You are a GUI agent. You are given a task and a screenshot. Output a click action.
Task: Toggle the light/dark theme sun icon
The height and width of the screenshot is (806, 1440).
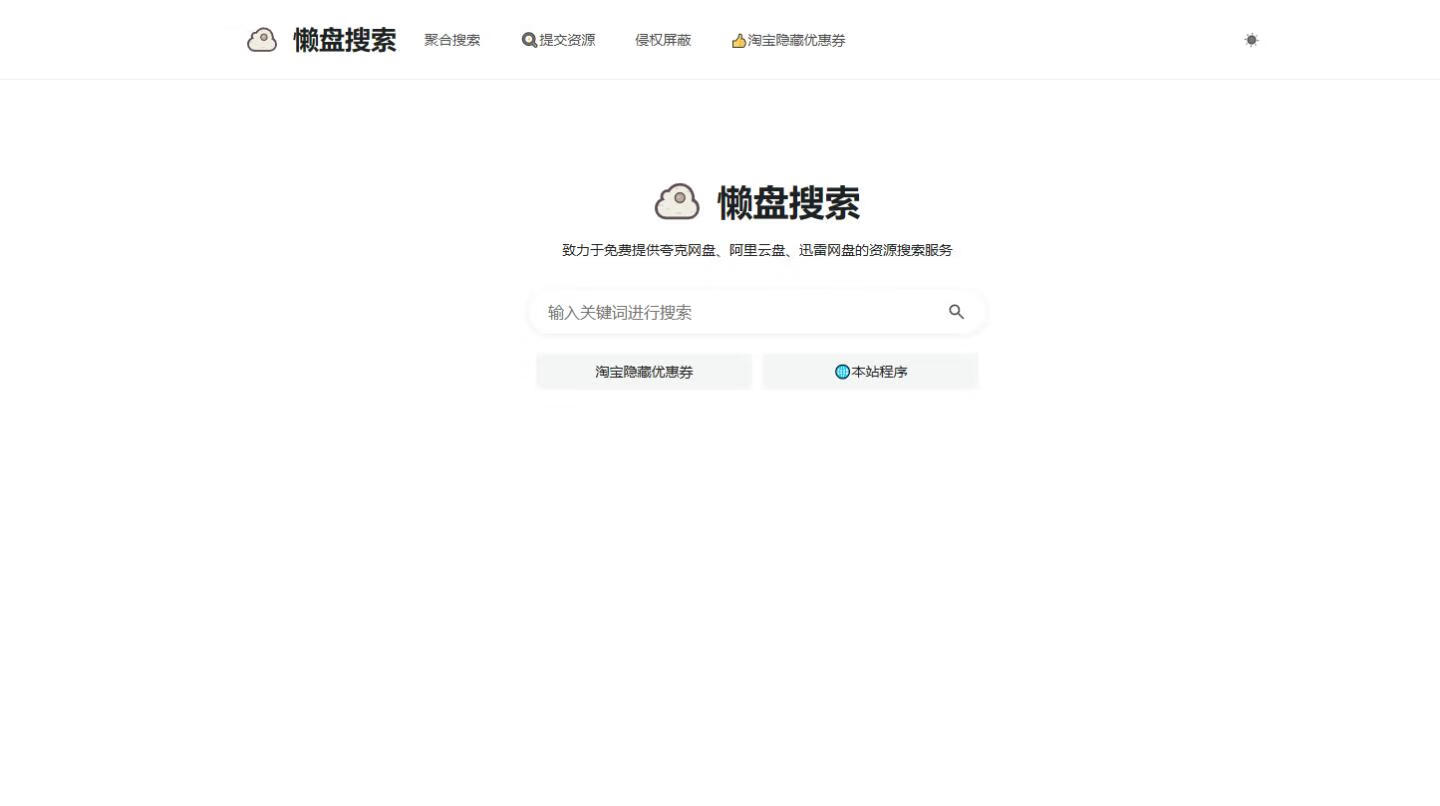pos(1251,40)
